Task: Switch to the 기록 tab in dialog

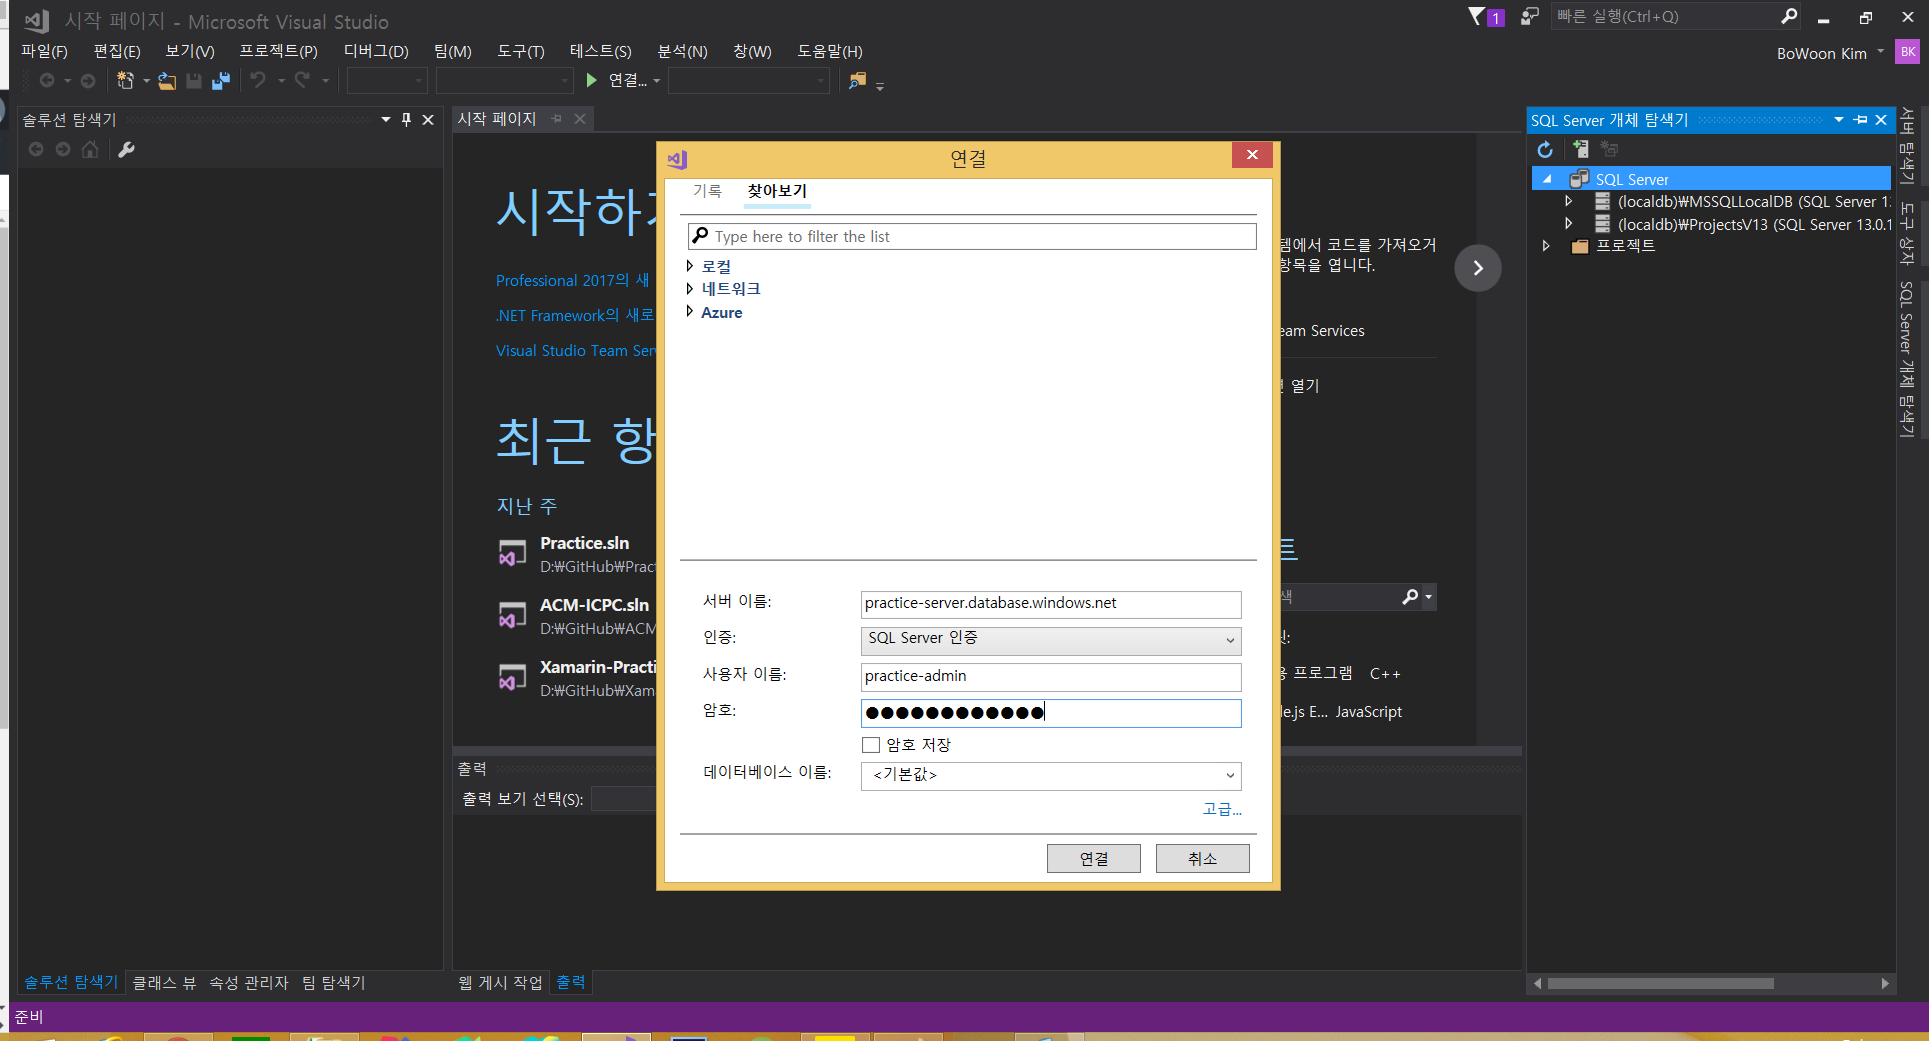Action: point(707,191)
